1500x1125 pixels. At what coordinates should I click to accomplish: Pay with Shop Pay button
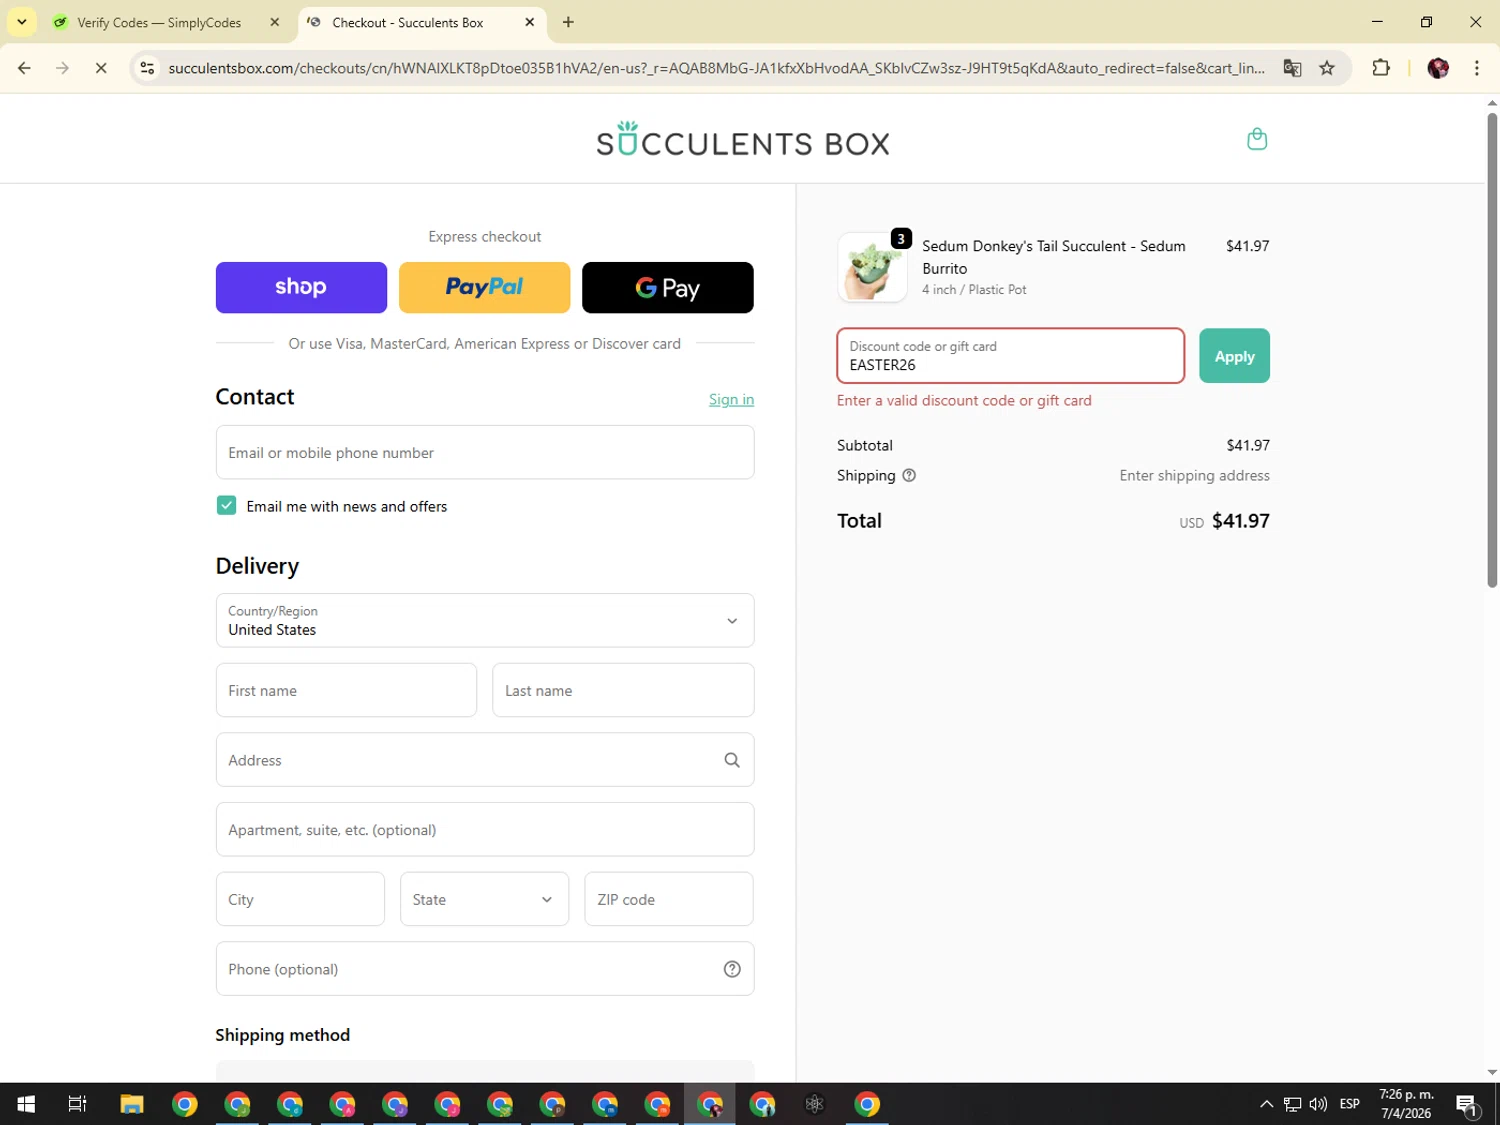(301, 288)
